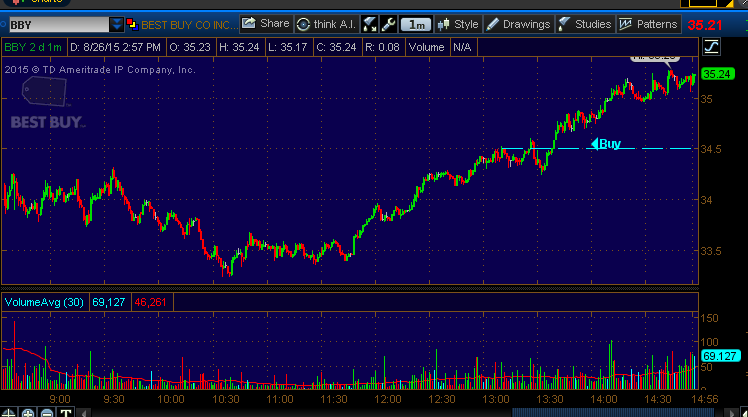
Task: Expand the BBY symbol dropdown arrow
Action: tap(117, 24)
